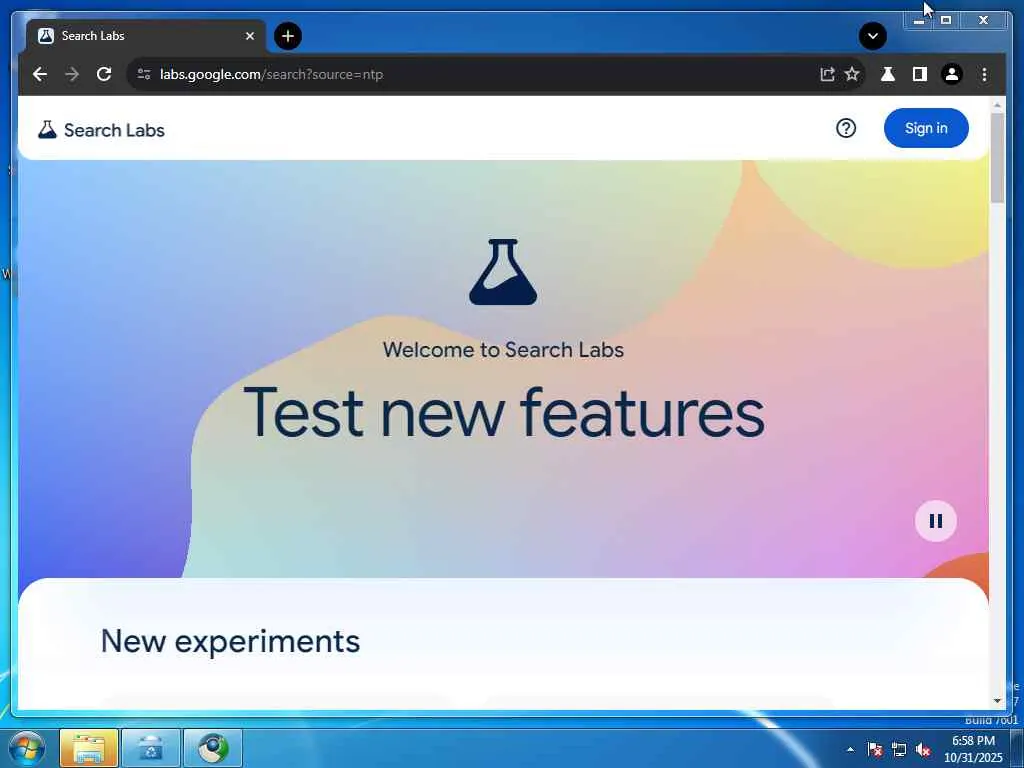Click the large flask icon in hero
The height and width of the screenshot is (768, 1024).
(x=503, y=272)
